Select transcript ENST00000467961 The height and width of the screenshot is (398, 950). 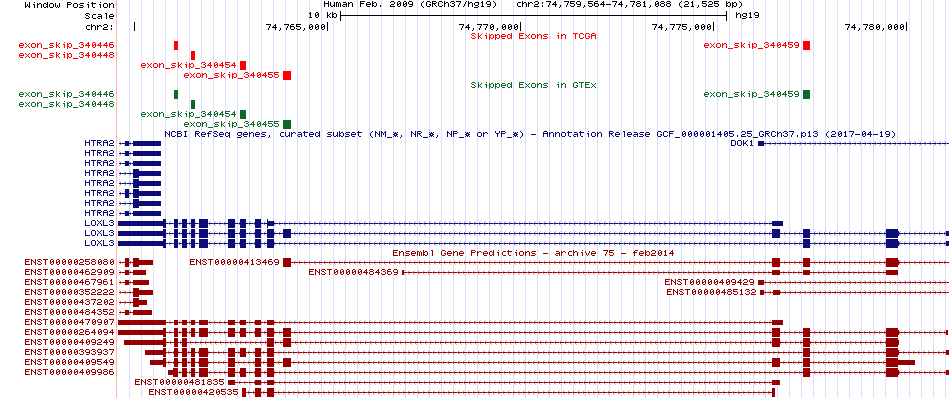(x=70, y=282)
